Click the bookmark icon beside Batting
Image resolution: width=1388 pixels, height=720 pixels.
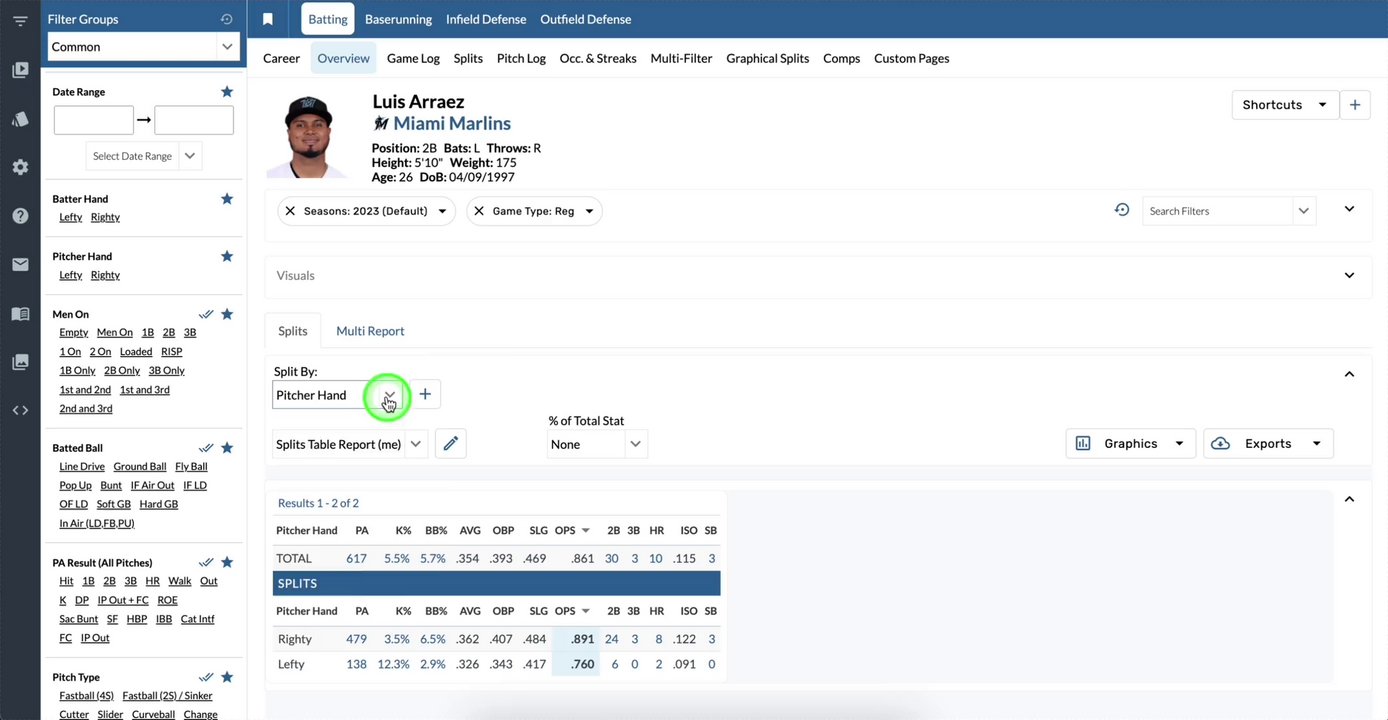pyautogui.click(x=268, y=19)
